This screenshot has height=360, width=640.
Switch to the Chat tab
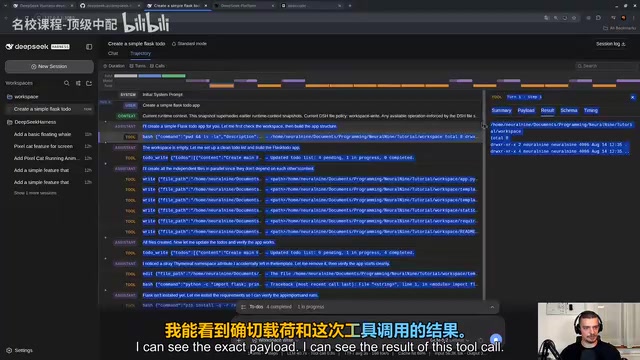113,53
